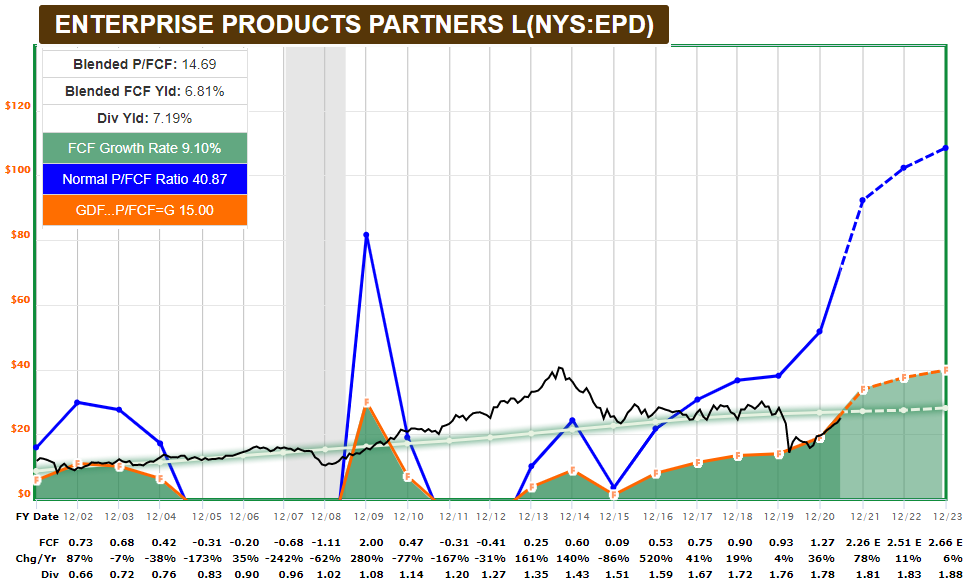Click the orange F marker at 12/09 peak

point(366,402)
